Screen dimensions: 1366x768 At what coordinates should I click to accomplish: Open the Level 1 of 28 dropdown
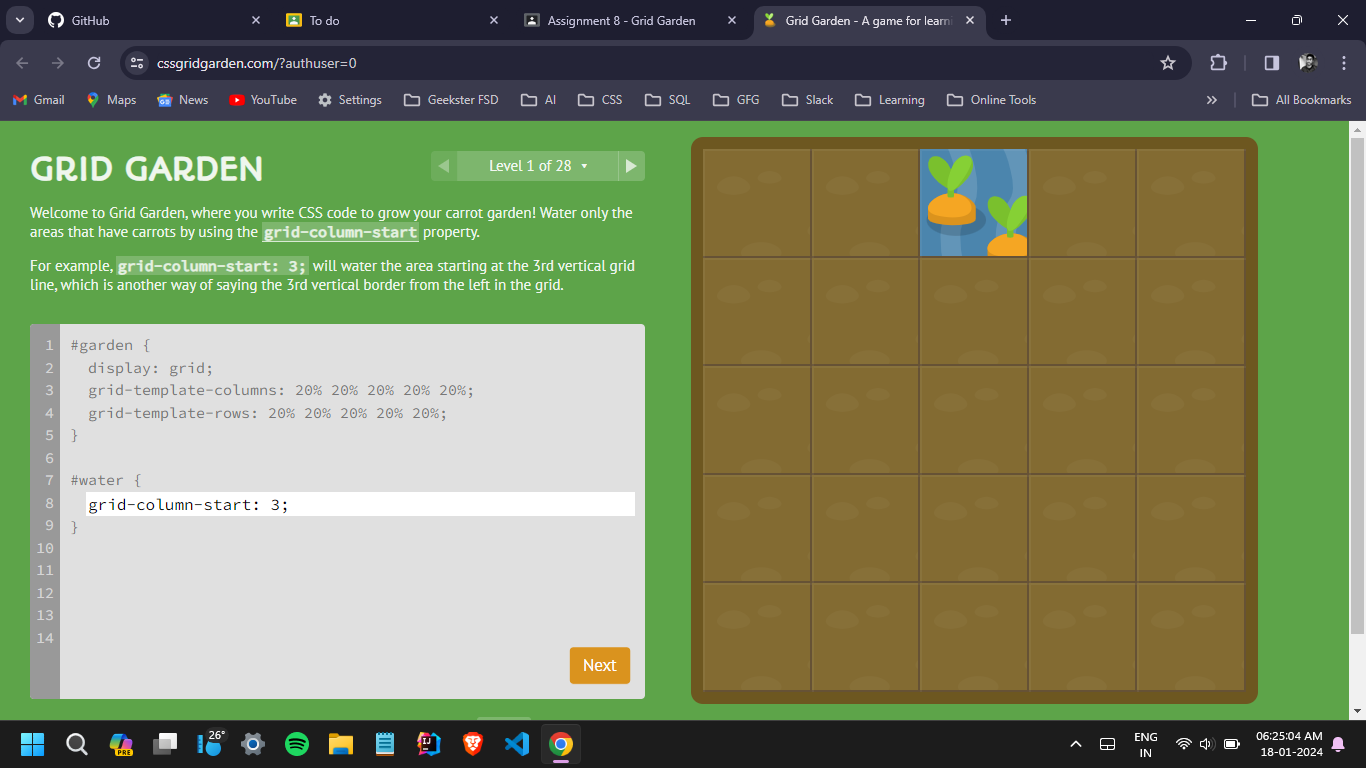coord(538,166)
